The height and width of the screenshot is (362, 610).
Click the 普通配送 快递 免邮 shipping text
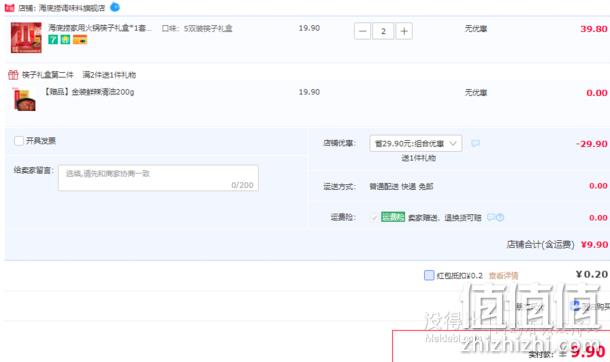pos(401,187)
